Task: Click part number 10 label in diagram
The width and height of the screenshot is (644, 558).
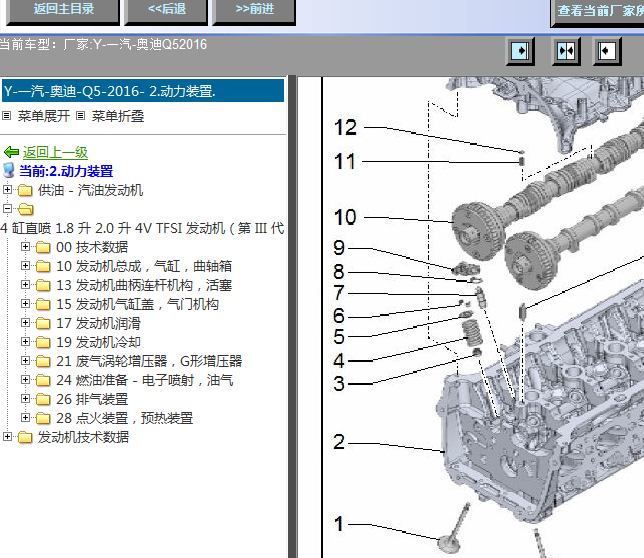Action: click(345, 217)
